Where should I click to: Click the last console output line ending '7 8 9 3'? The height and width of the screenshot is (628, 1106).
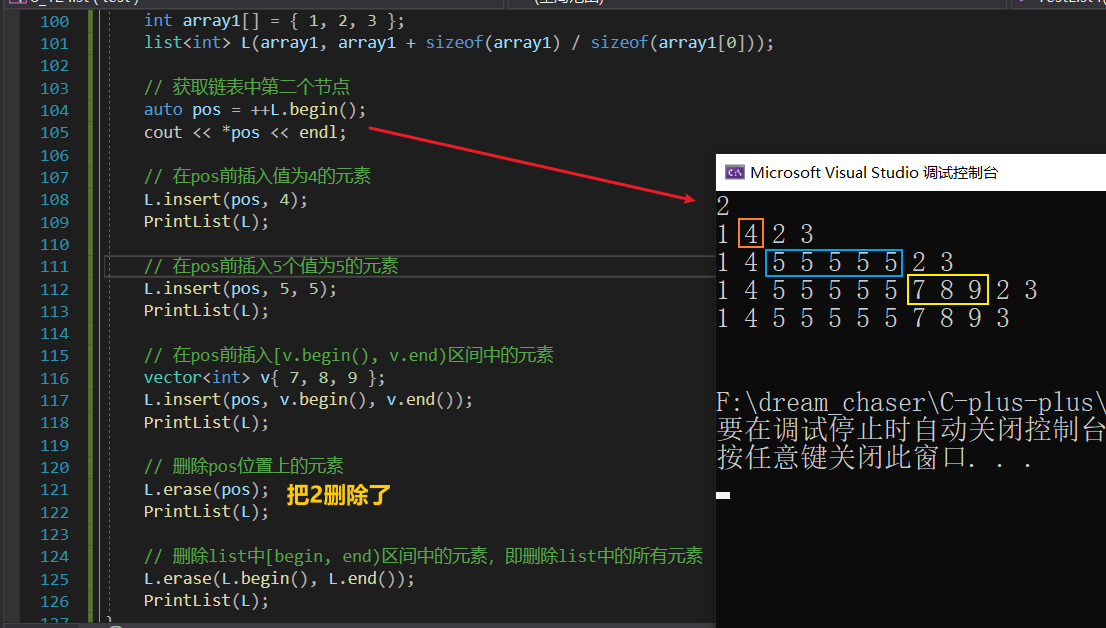tap(863, 318)
